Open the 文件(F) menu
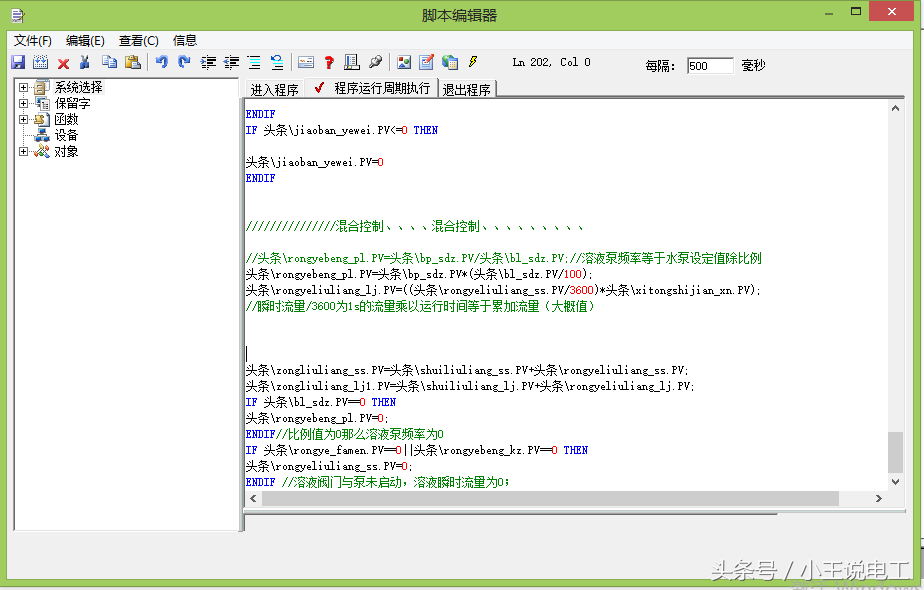 pyautogui.click(x=33, y=41)
